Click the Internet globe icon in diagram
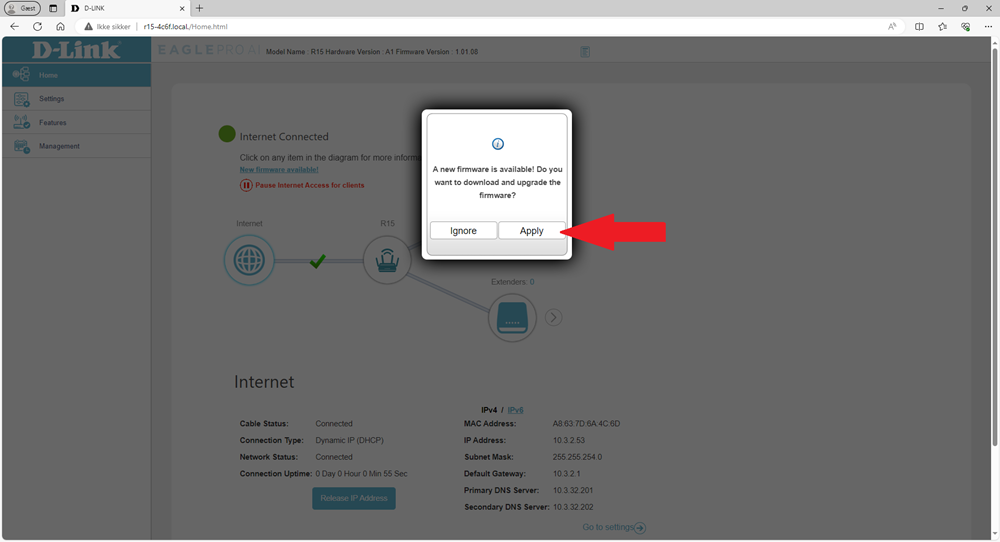1000x542 pixels. [249, 260]
